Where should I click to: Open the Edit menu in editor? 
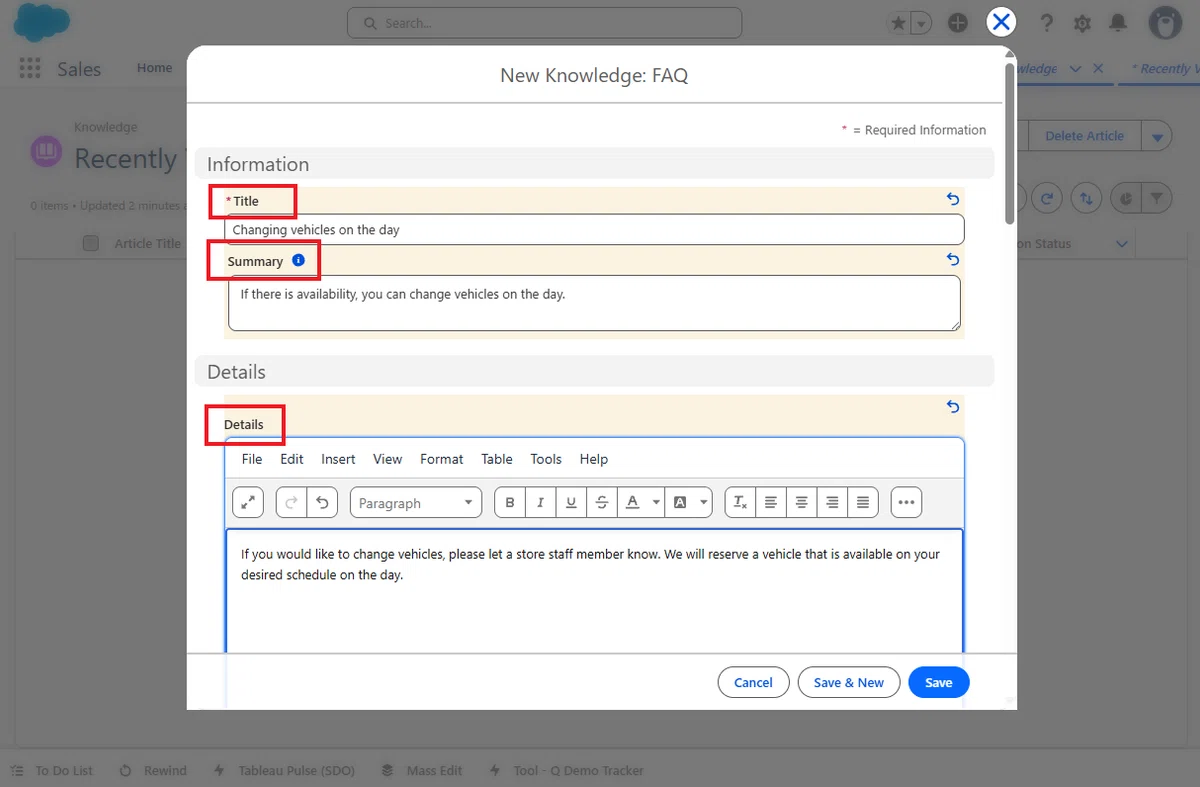[292, 459]
